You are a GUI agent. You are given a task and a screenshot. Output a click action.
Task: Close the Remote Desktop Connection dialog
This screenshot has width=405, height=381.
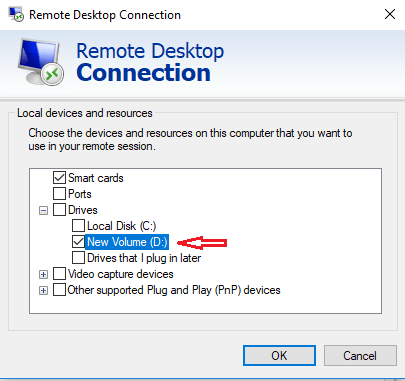(390, 14)
